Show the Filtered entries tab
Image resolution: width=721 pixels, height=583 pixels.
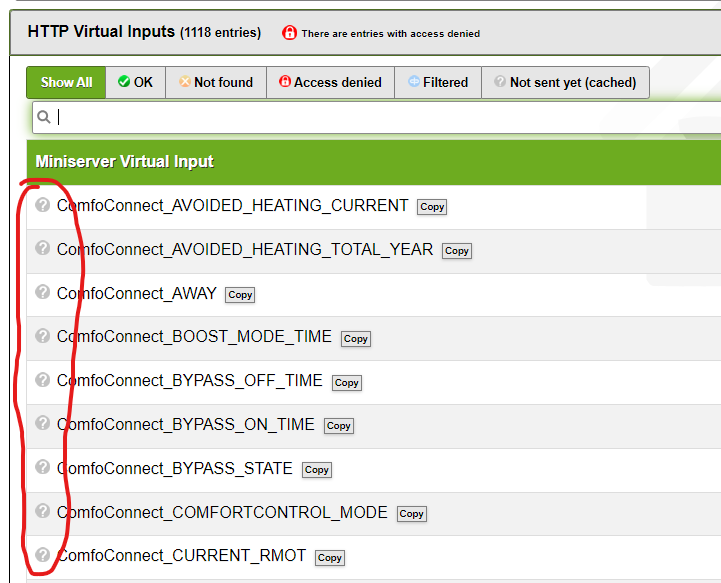[x=438, y=82]
